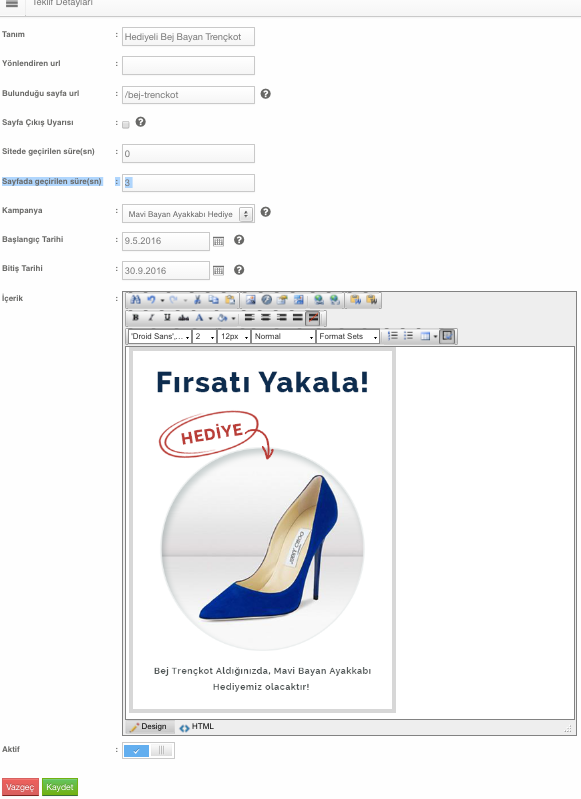581x799 pixels.
Task: Toggle the Aktif switch
Action: tap(148, 750)
